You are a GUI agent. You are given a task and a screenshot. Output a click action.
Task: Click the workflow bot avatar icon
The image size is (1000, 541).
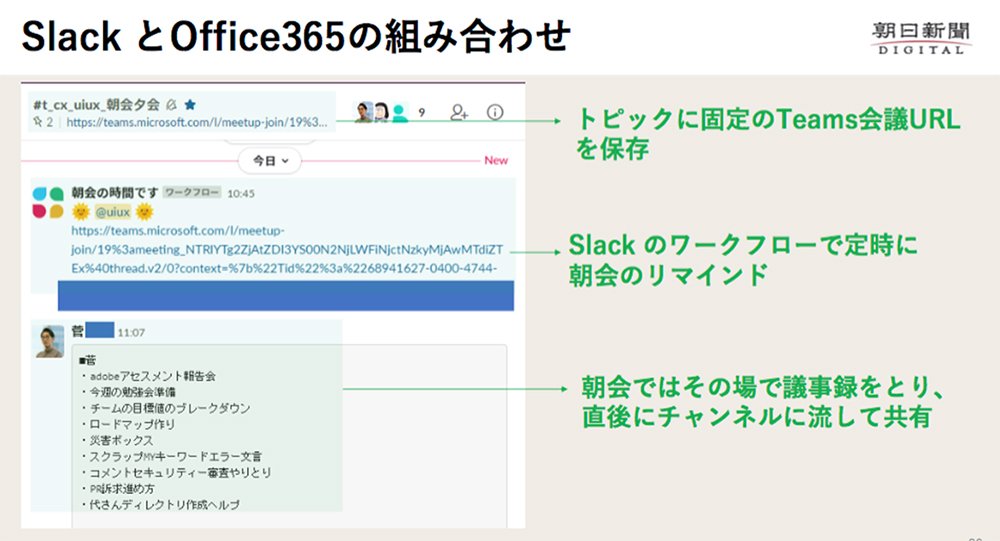pyautogui.click(x=48, y=202)
